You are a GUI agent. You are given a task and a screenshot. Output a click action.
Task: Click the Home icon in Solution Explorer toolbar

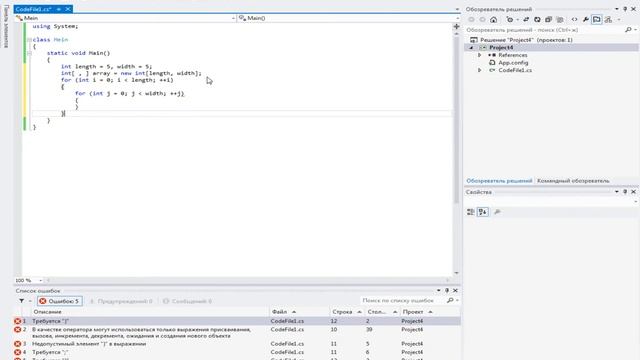click(x=493, y=19)
